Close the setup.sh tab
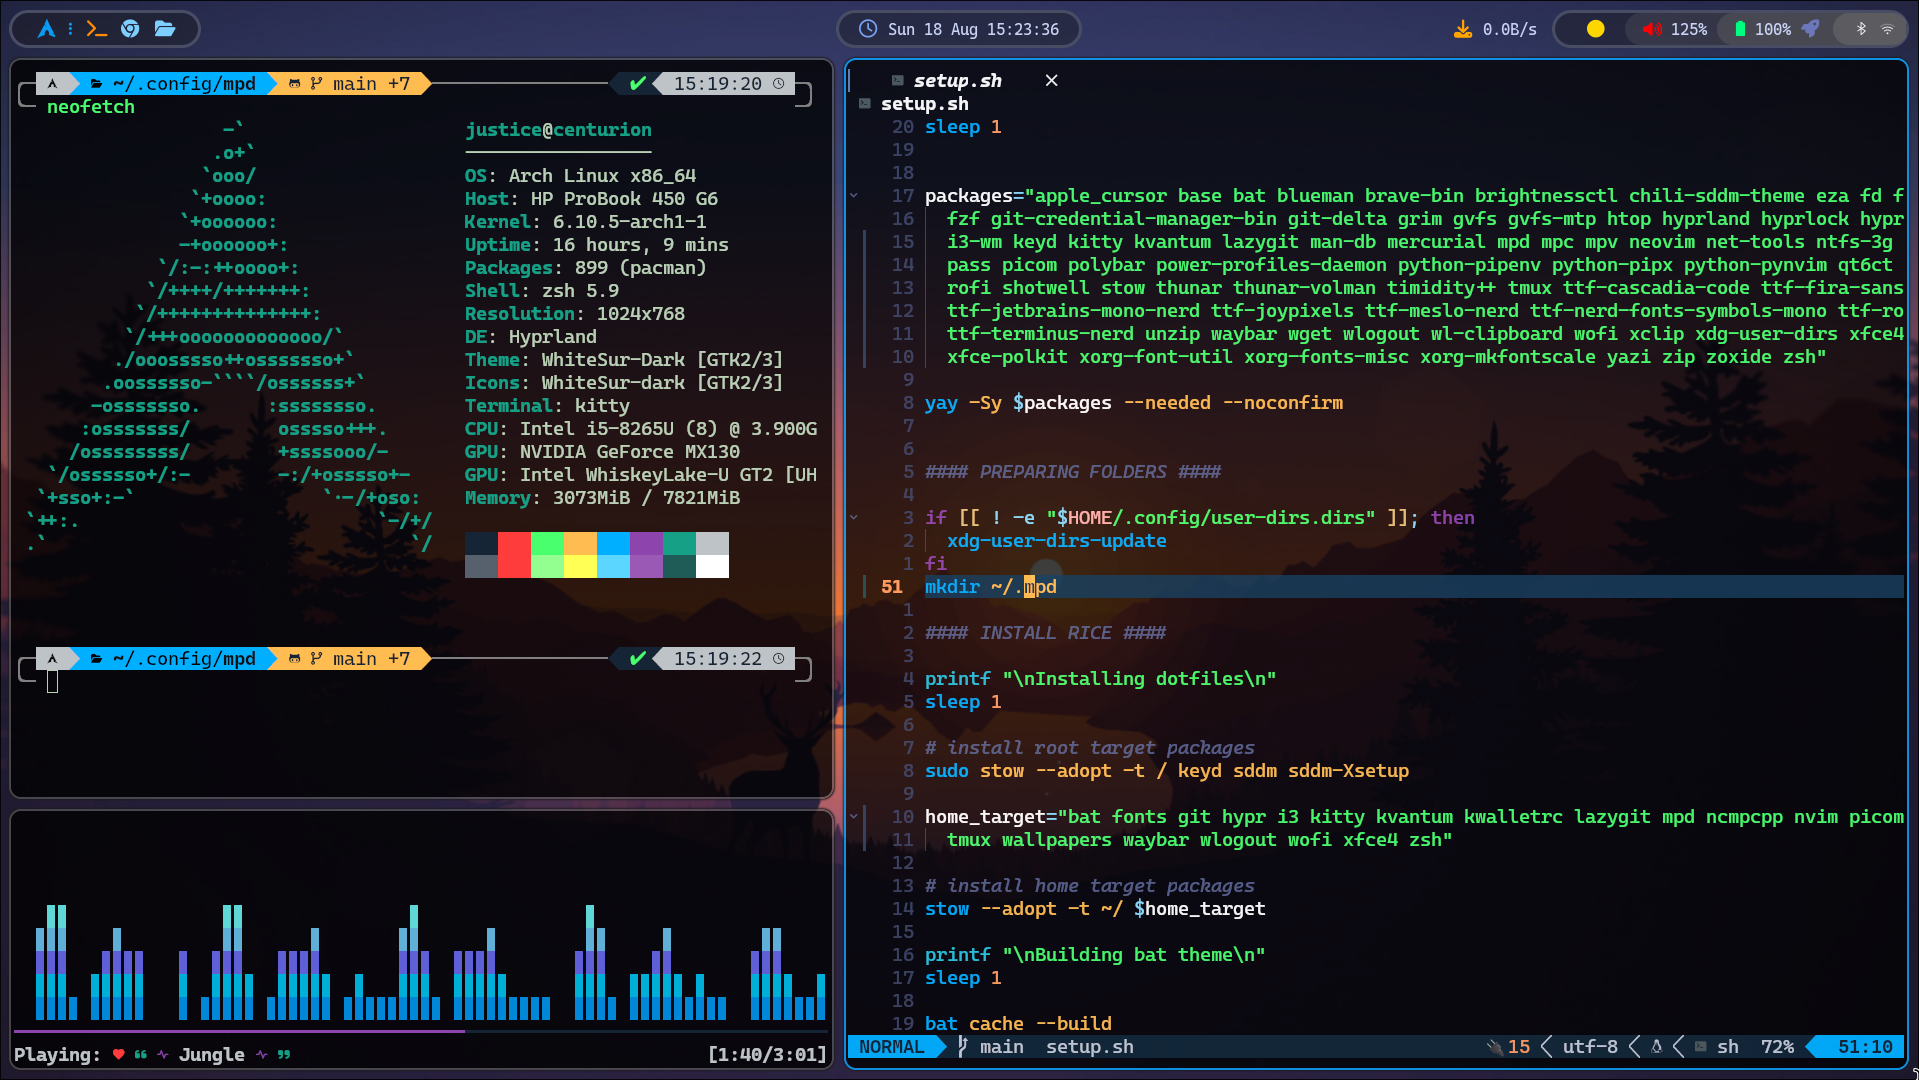The image size is (1919, 1080). pos(1051,81)
